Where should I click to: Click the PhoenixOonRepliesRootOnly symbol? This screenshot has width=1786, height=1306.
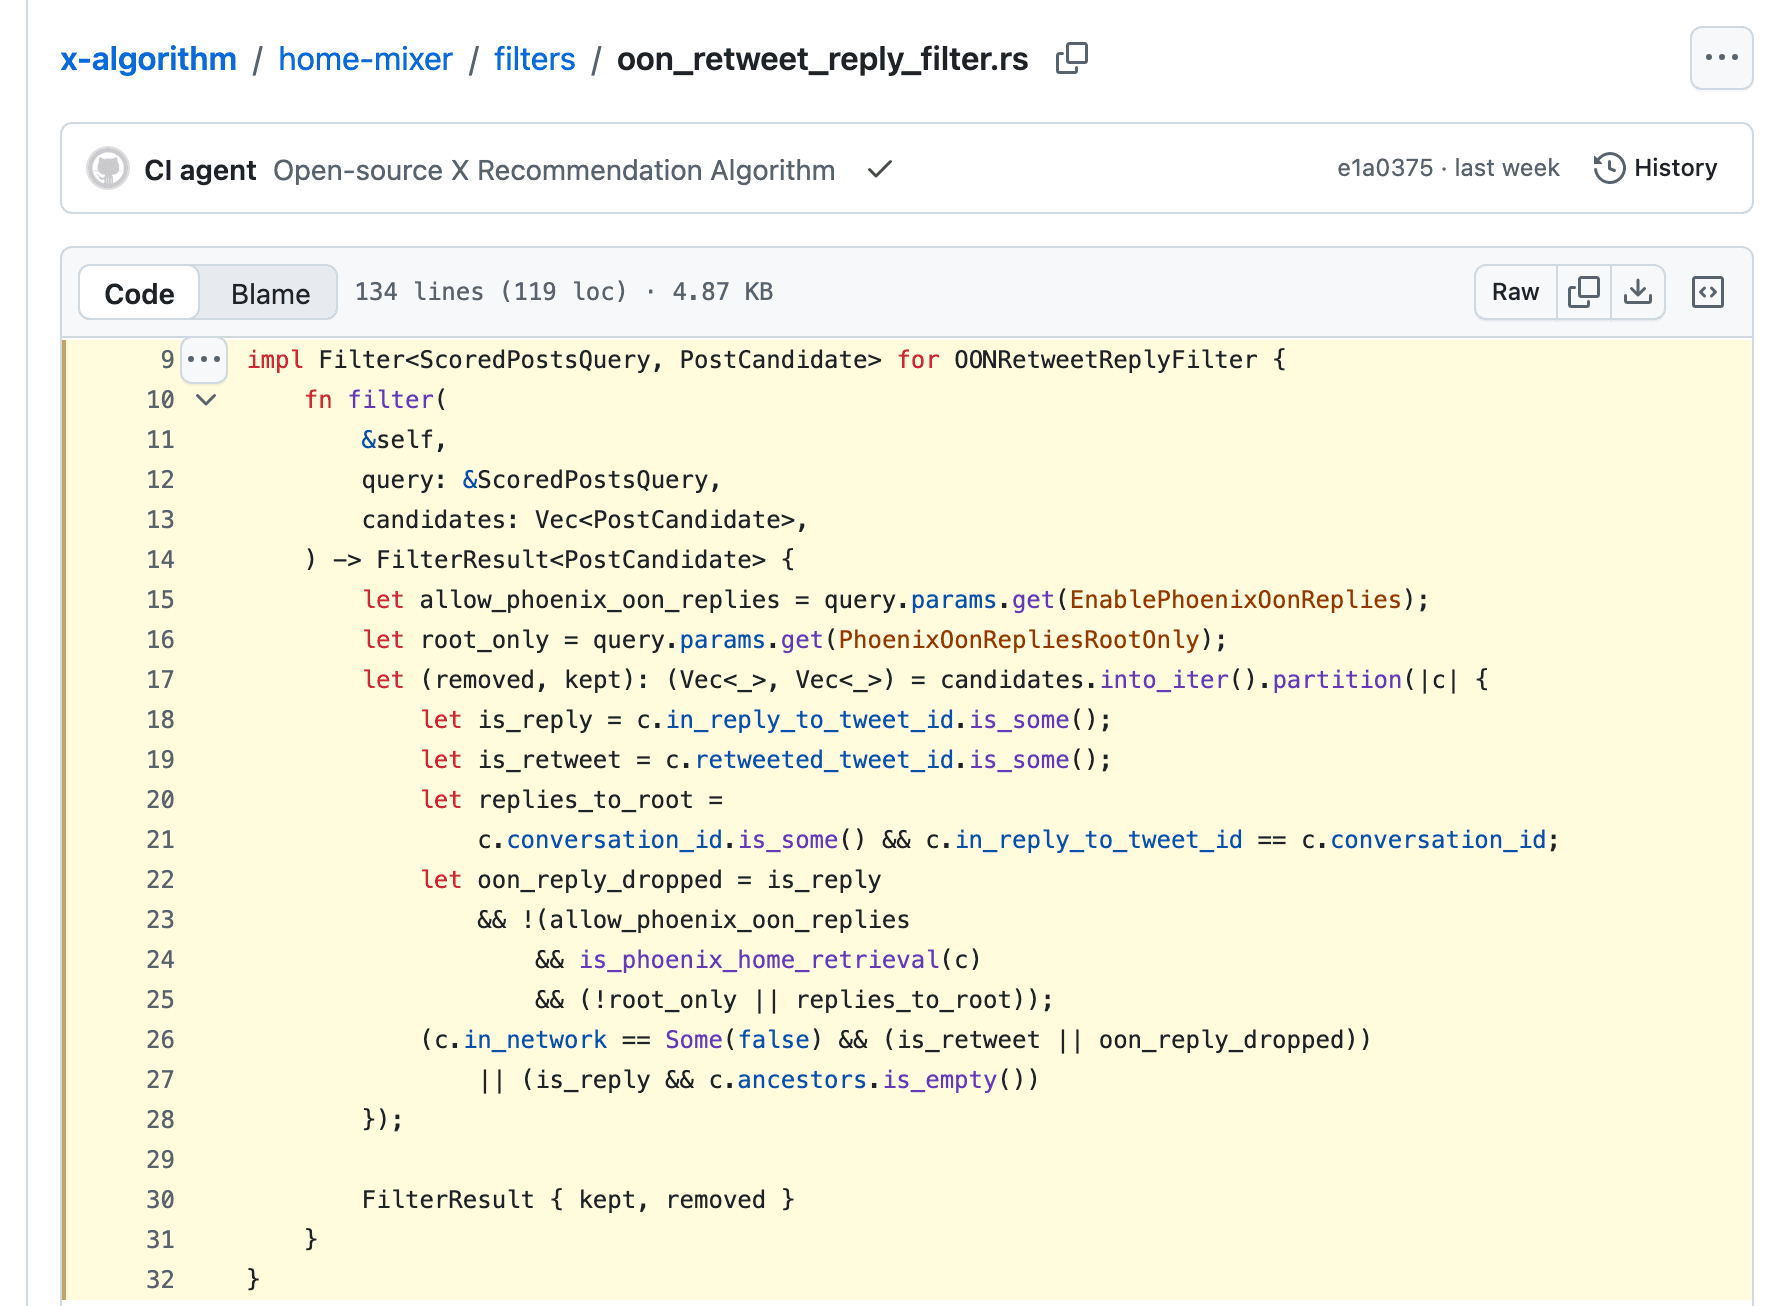(1019, 640)
